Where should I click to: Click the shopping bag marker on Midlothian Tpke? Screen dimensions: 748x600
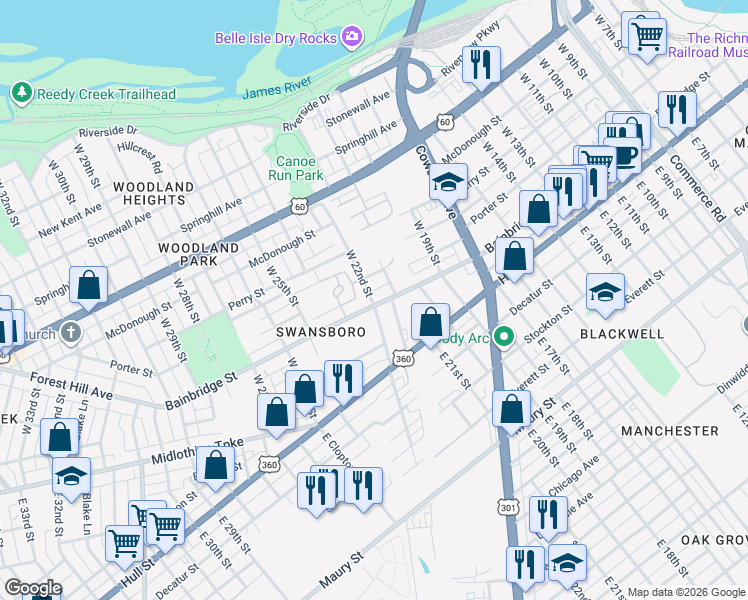215,467
